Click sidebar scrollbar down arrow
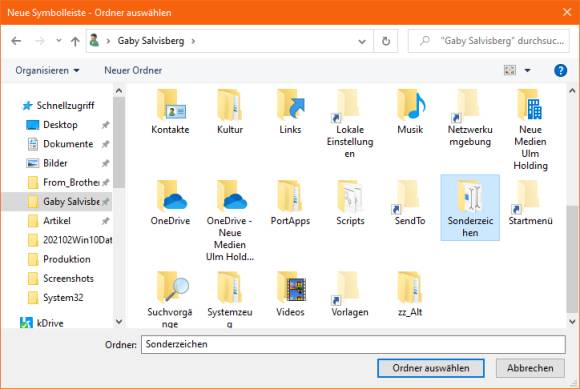Viewport: 580px width, 389px height. pos(119,322)
